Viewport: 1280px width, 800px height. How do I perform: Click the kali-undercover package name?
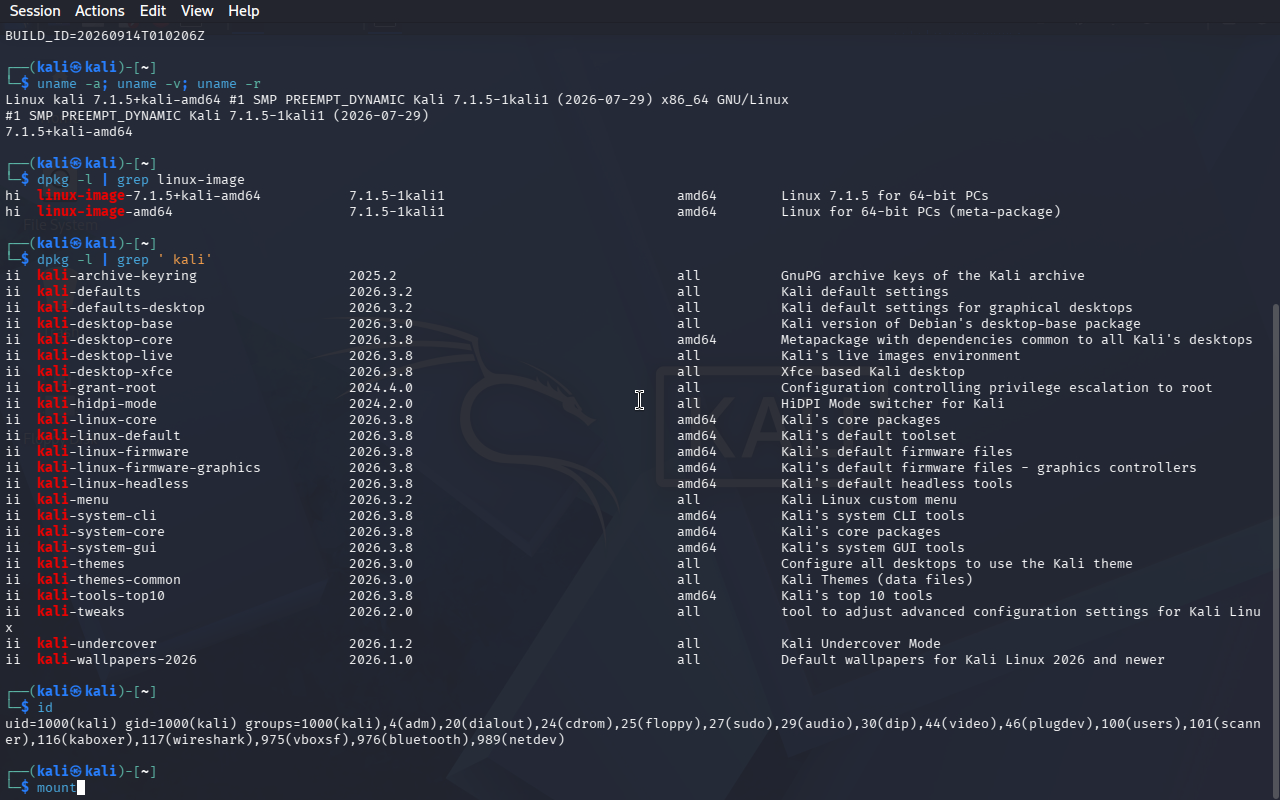[x=97, y=644]
